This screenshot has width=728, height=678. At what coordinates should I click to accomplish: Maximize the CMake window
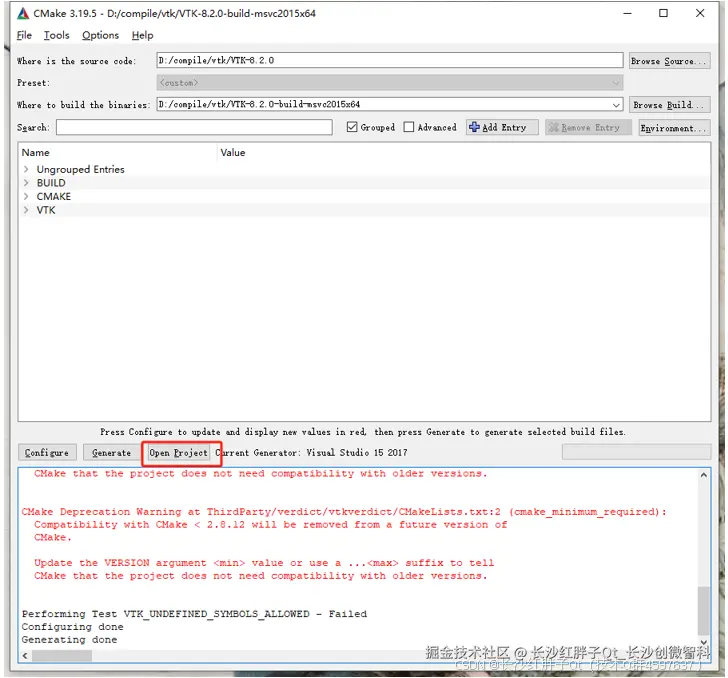click(663, 13)
